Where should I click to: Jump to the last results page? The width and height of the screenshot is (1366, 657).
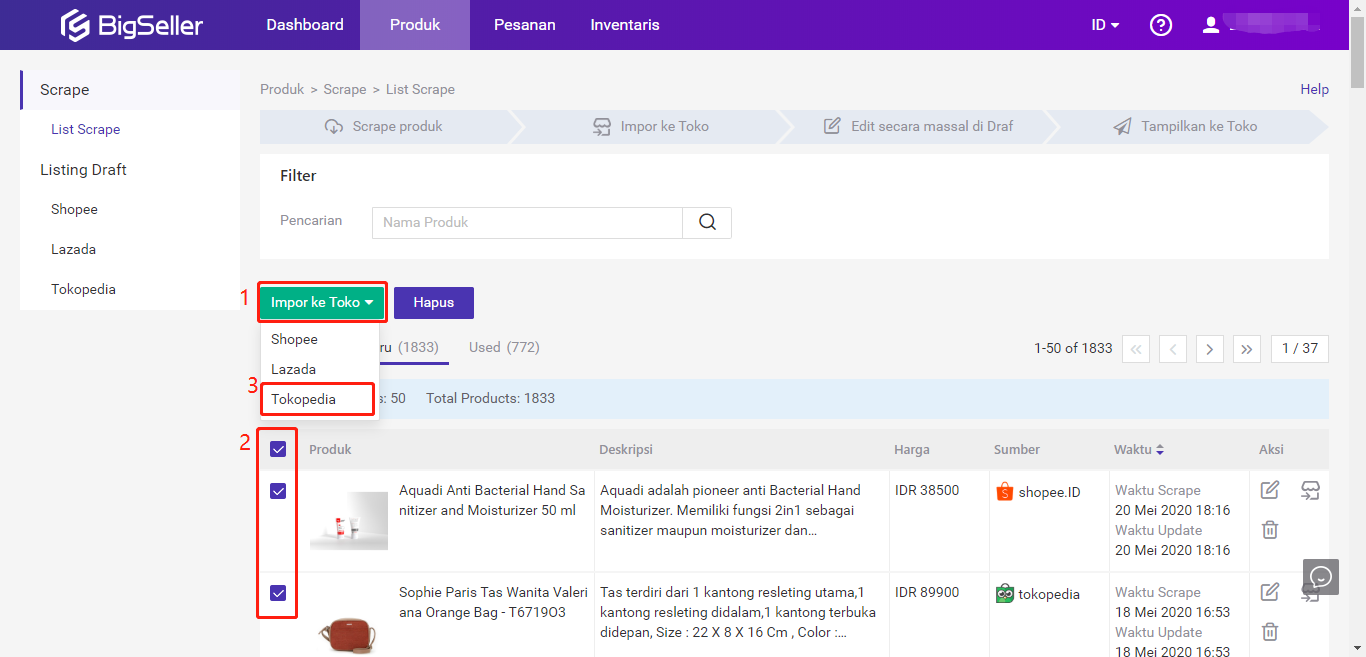[x=1247, y=349]
